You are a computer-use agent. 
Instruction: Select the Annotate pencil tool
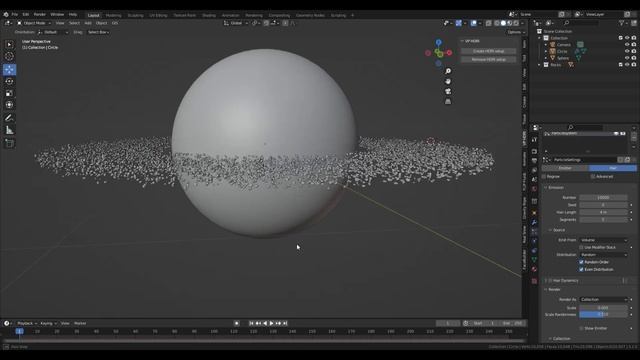9,118
